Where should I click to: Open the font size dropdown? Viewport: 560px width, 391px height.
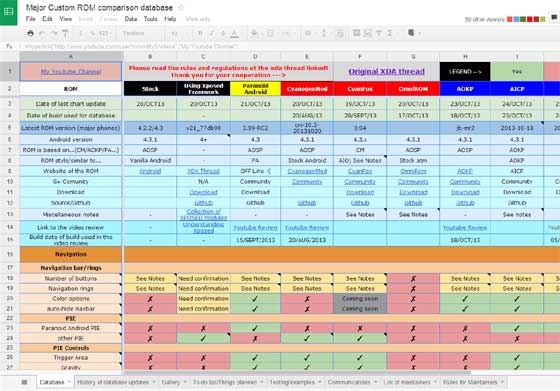click(178, 33)
